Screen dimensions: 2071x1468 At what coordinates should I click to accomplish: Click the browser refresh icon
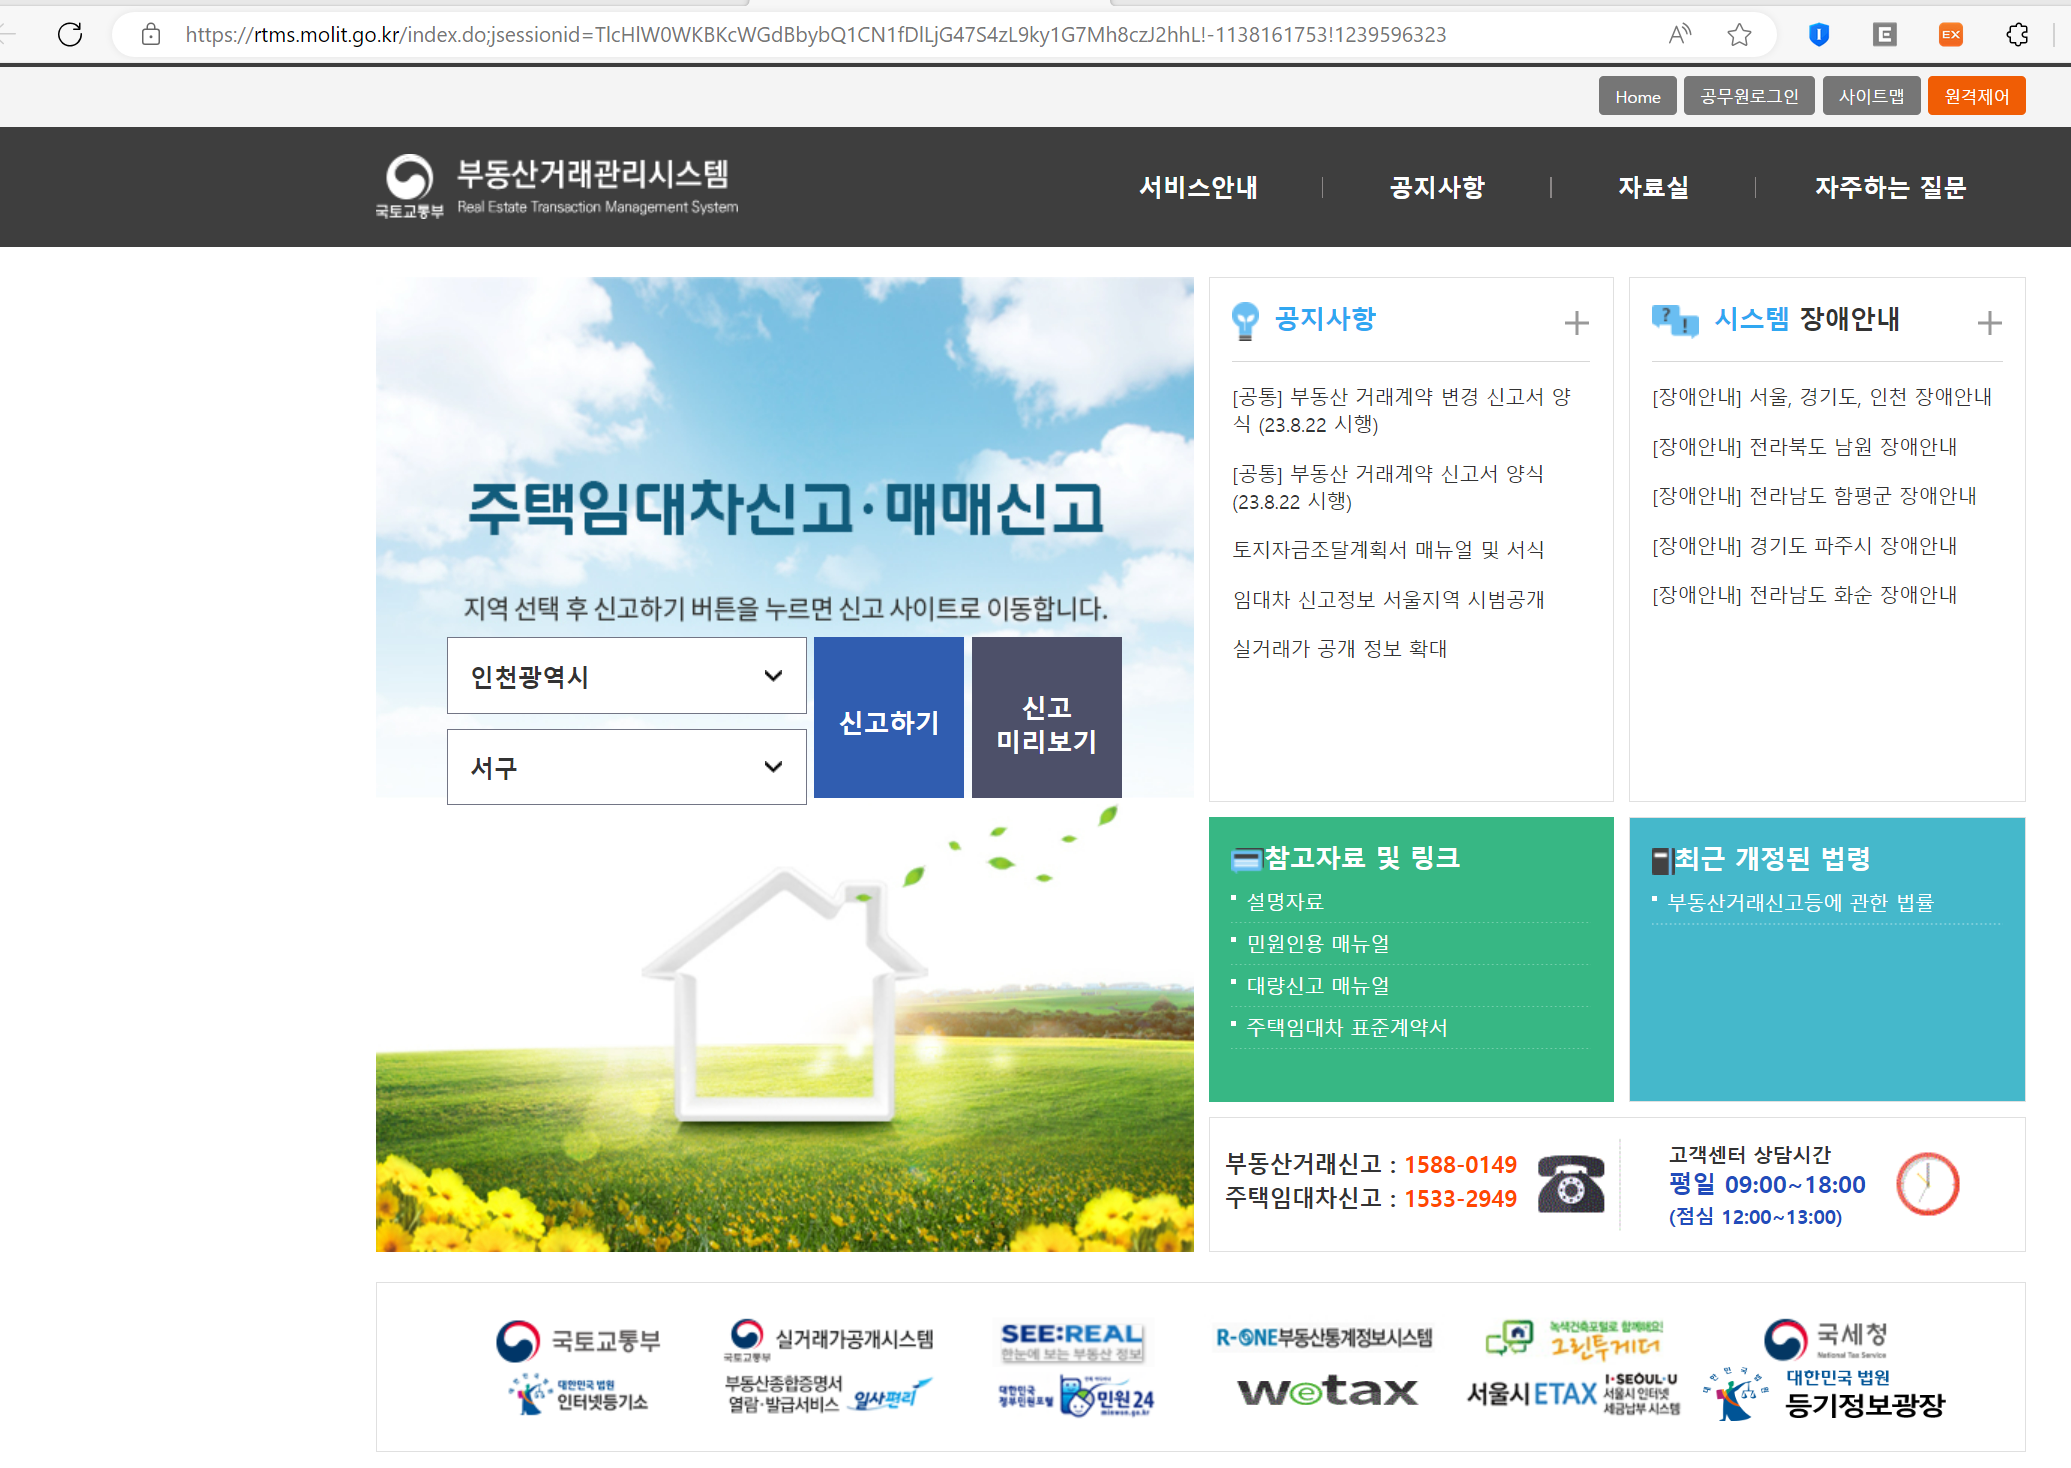tap(70, 35)
